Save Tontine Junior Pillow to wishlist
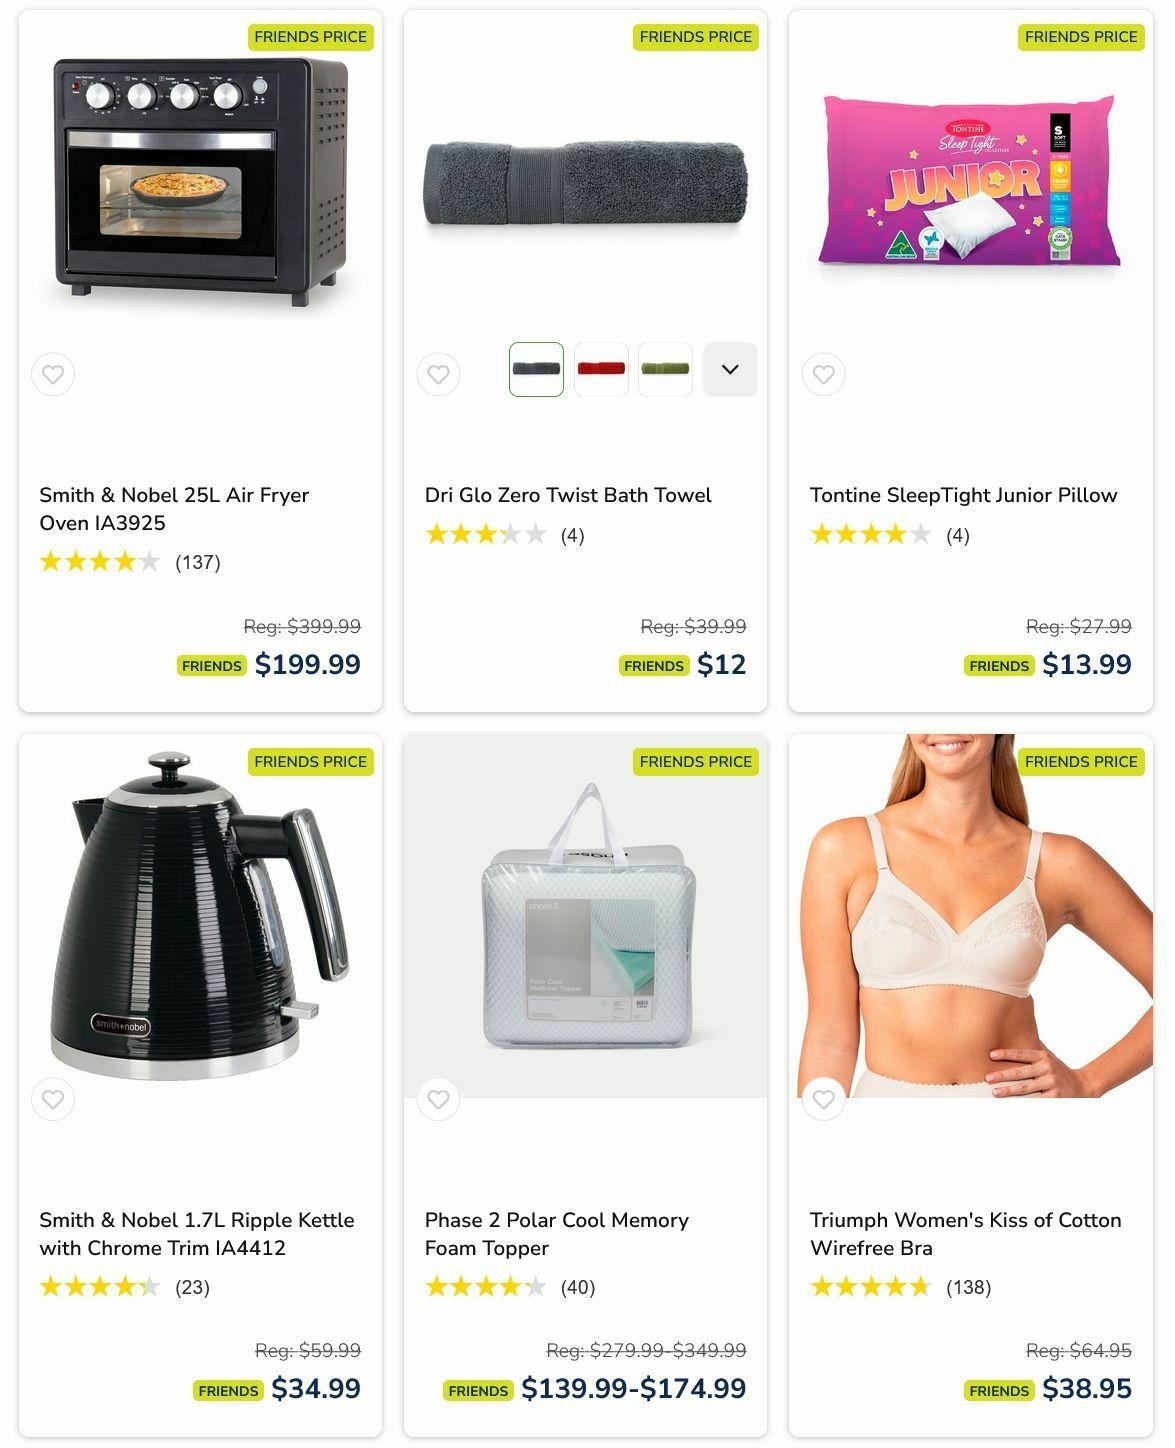Image resolution: width=1175 pixels, height=1448 pixels. (824, 375)
